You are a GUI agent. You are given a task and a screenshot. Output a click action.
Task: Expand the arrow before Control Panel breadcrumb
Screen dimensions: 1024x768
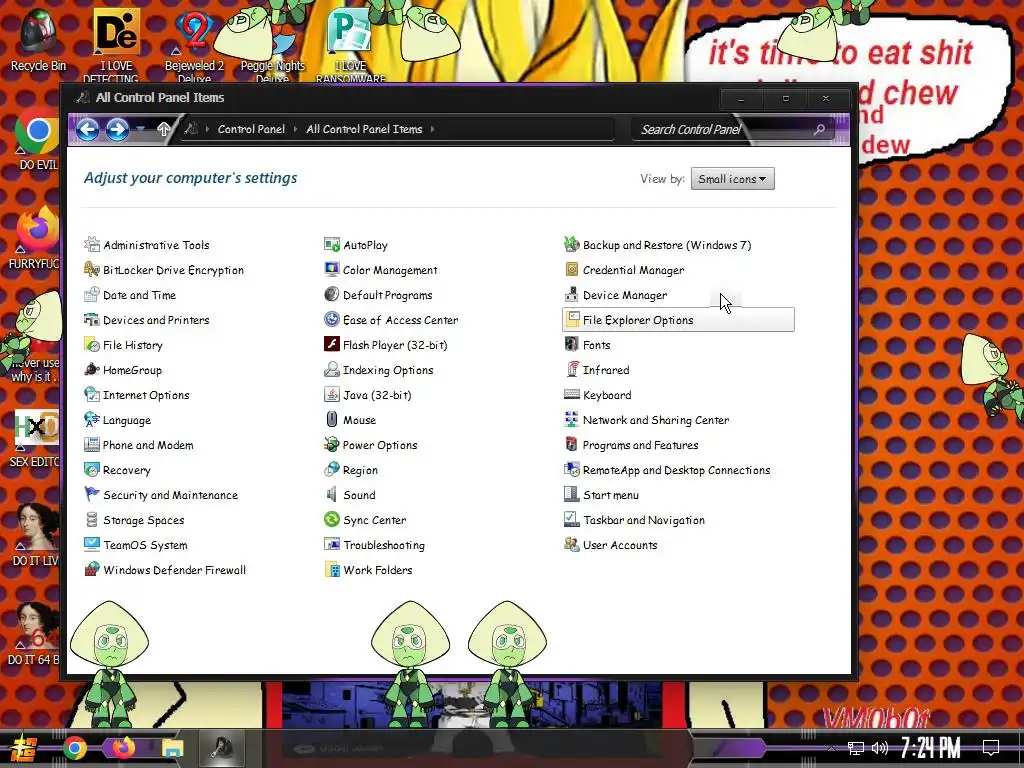pos(207,129)
